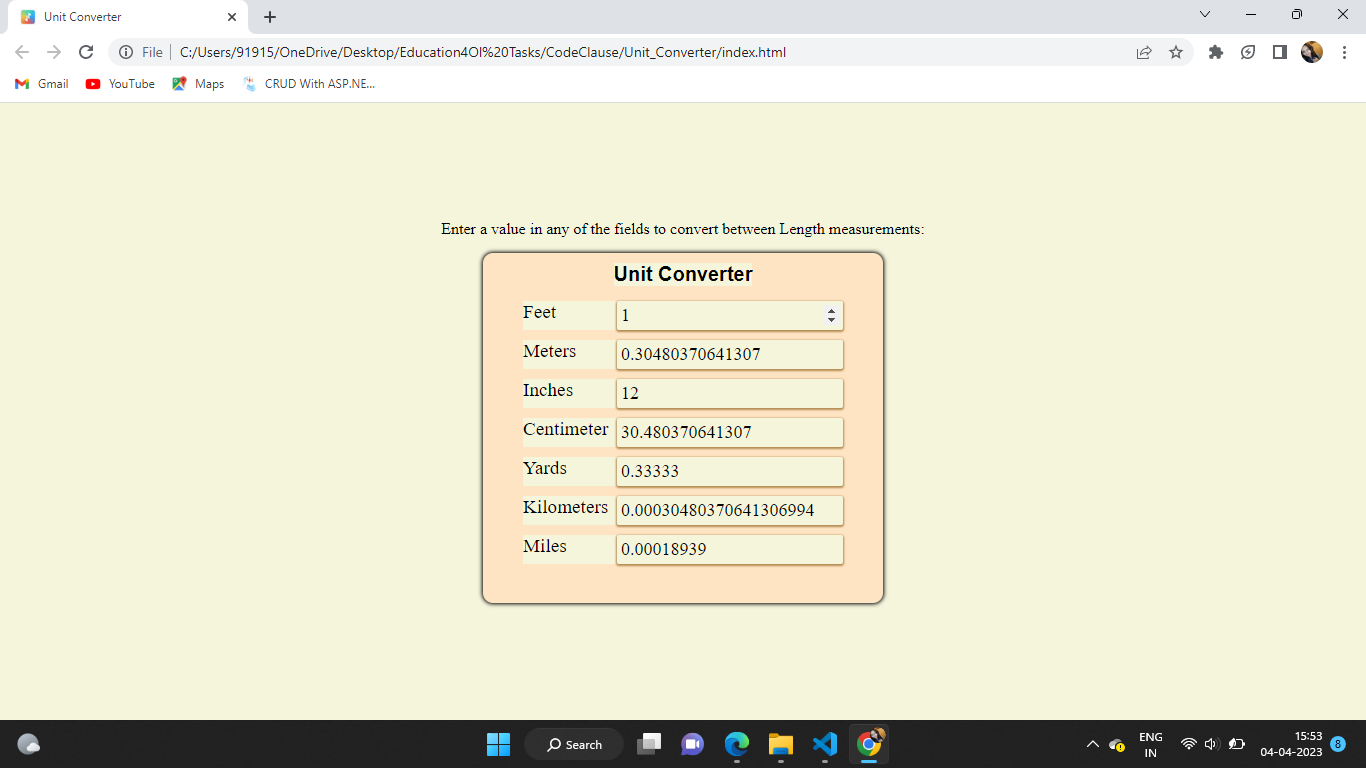Open Gmail from the bookmarks bar

40,84
